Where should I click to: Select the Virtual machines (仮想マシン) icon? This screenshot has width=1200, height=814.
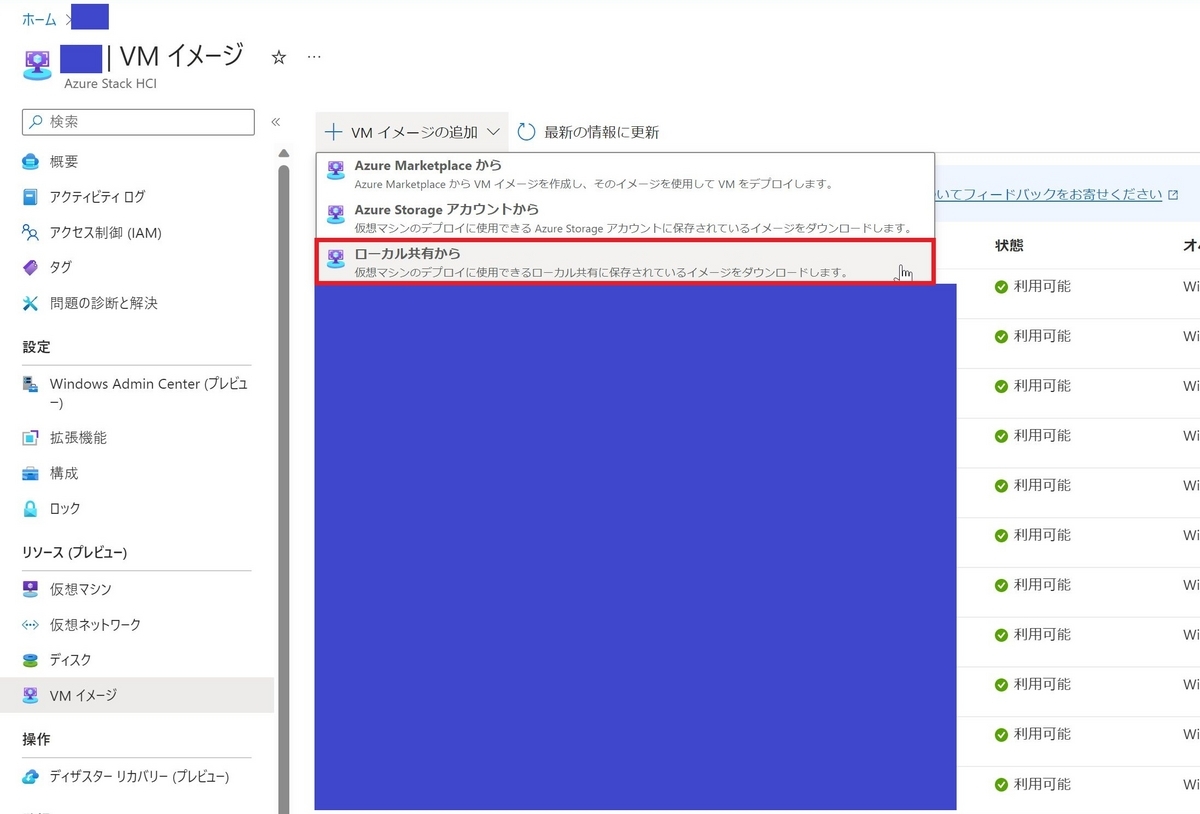pyautogui.click(x=31, y=589)
